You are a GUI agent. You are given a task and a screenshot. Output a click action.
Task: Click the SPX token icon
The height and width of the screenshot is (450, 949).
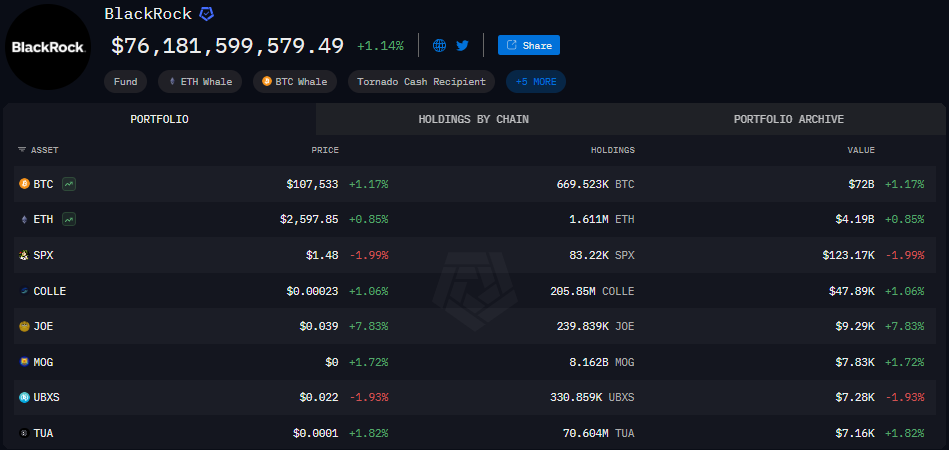(24, 255)
